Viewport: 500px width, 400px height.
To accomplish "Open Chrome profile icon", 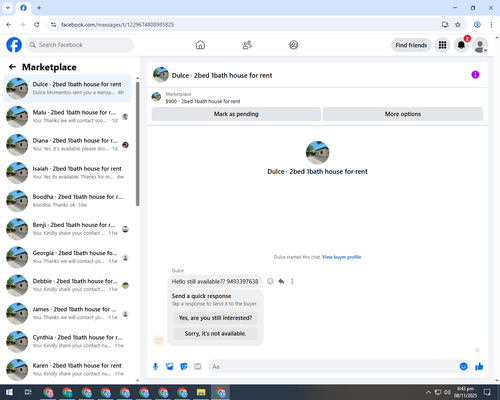I will pyautogui.click(x=477, y=24).
